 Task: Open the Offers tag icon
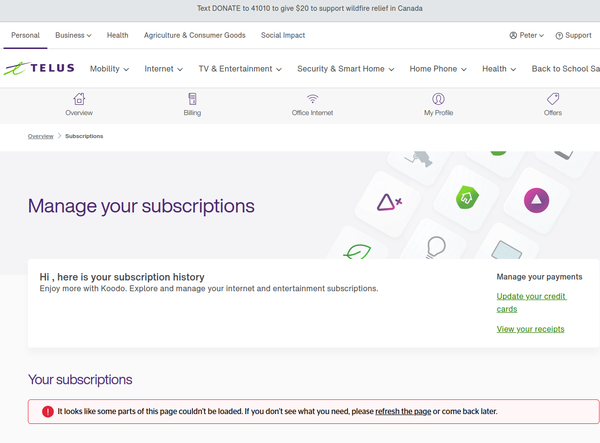(552, 99)
